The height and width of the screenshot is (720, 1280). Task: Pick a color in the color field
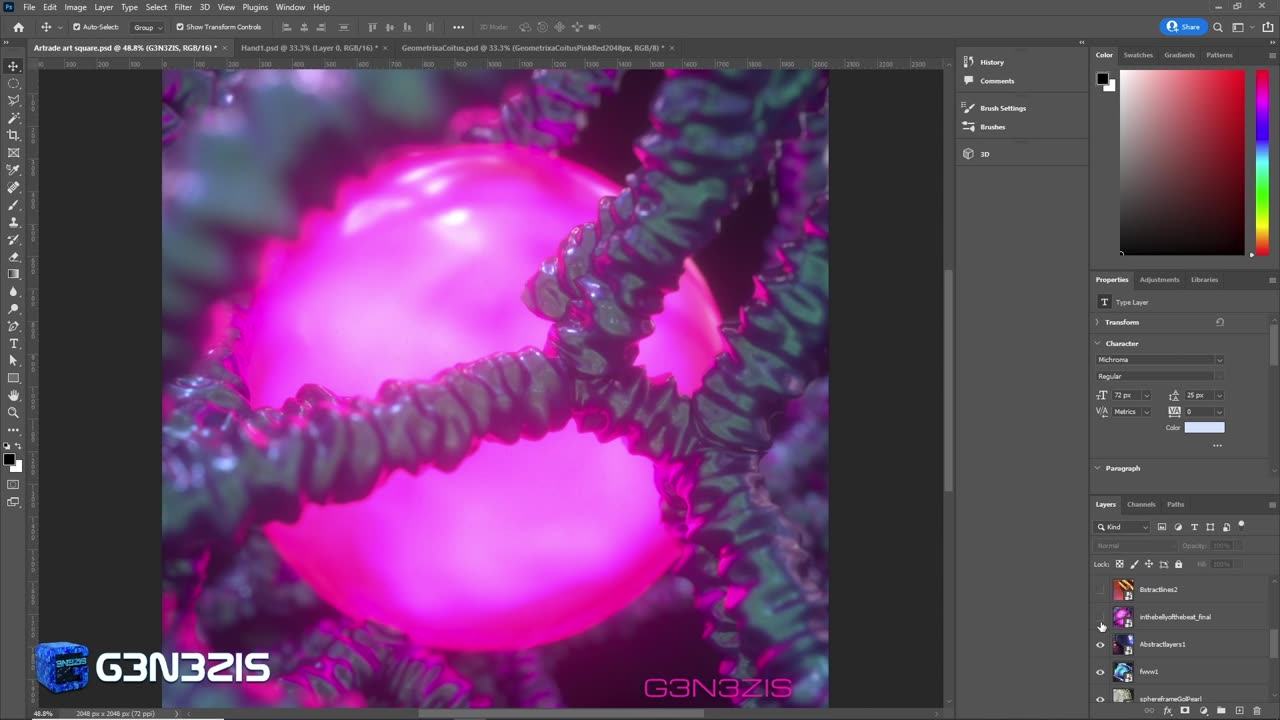pyautogui.click(x=1182, y=163)
